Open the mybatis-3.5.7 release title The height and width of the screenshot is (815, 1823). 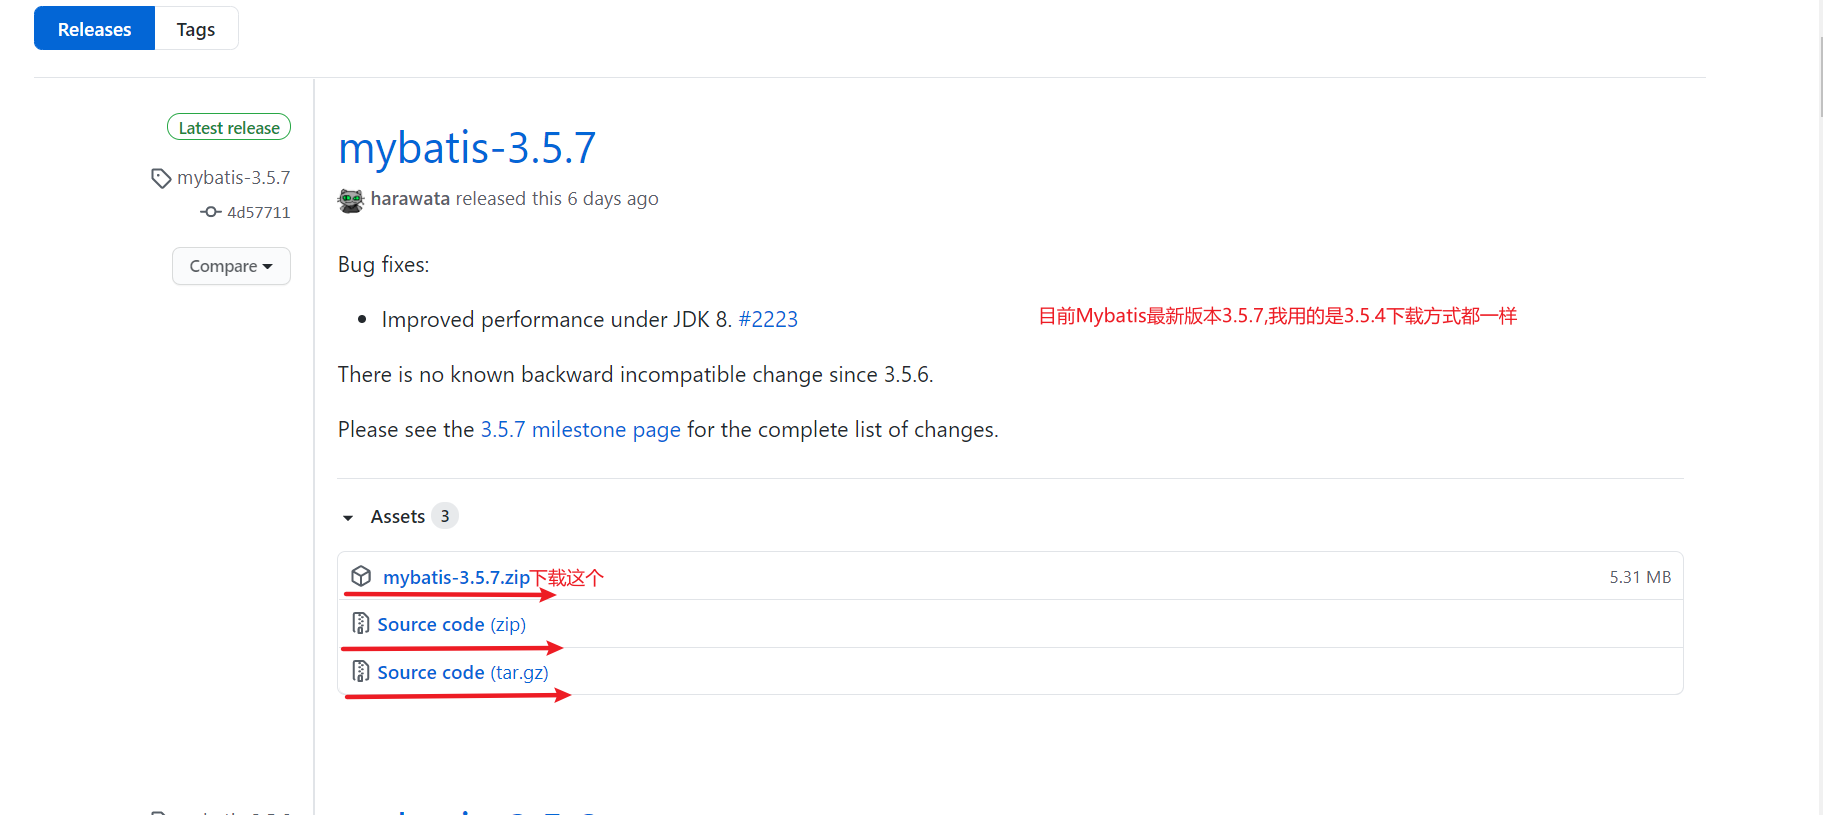[467, 148]
